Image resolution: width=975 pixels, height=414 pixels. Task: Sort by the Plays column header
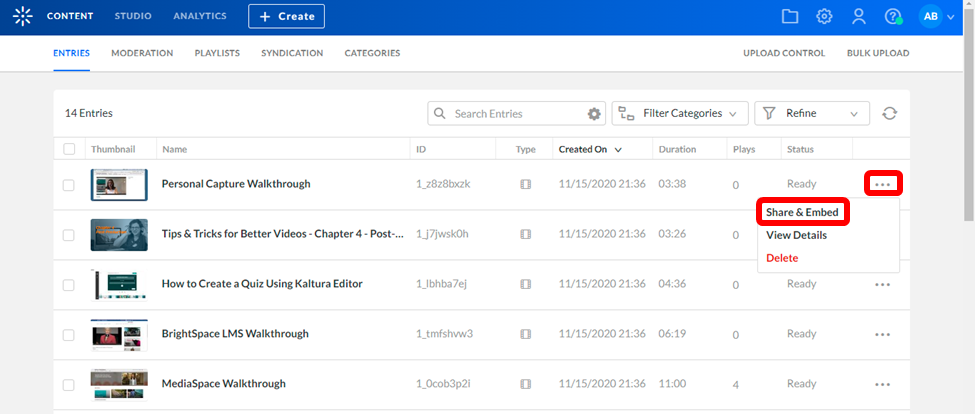pos(742,149)
